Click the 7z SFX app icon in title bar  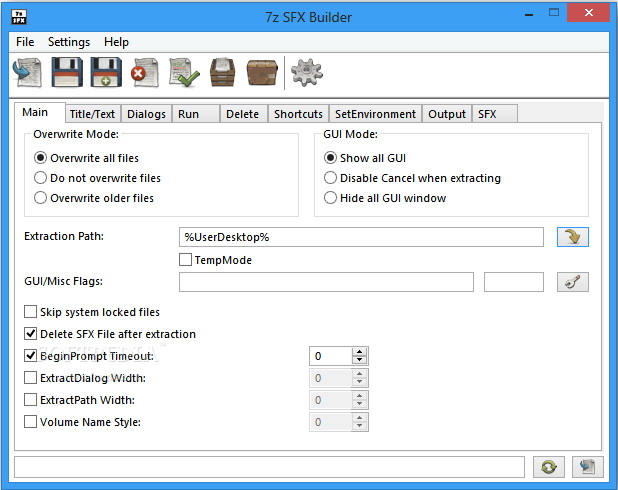(x=19, y=17)
